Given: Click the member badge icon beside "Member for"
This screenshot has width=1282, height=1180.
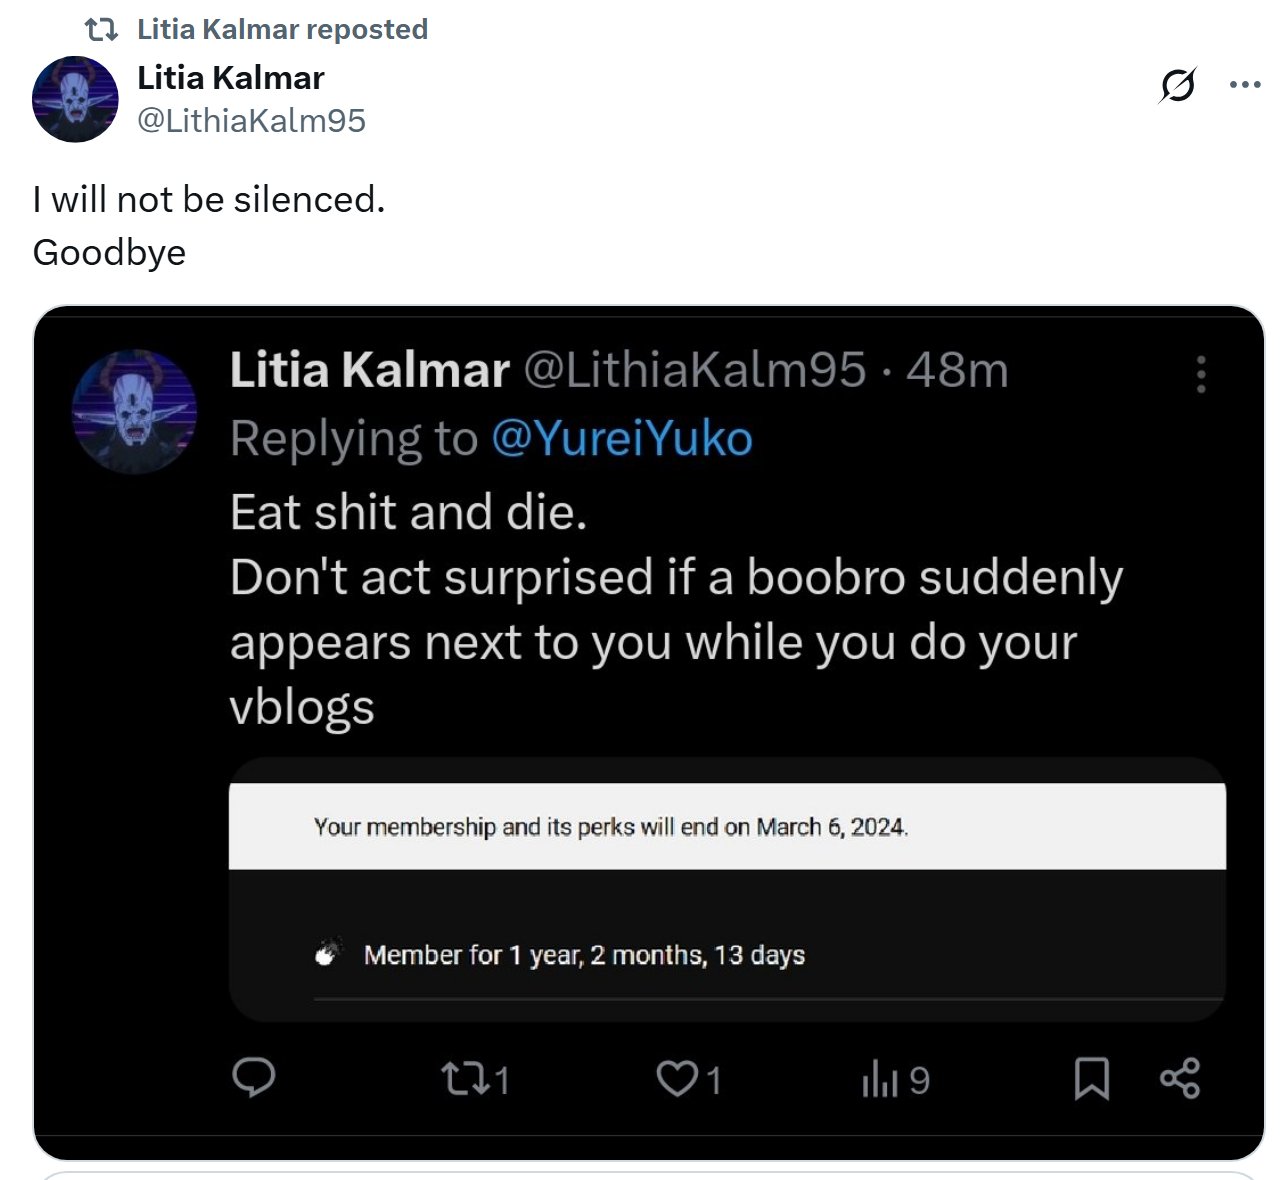Looking at the screenshot, I should (x=328, y=953).
